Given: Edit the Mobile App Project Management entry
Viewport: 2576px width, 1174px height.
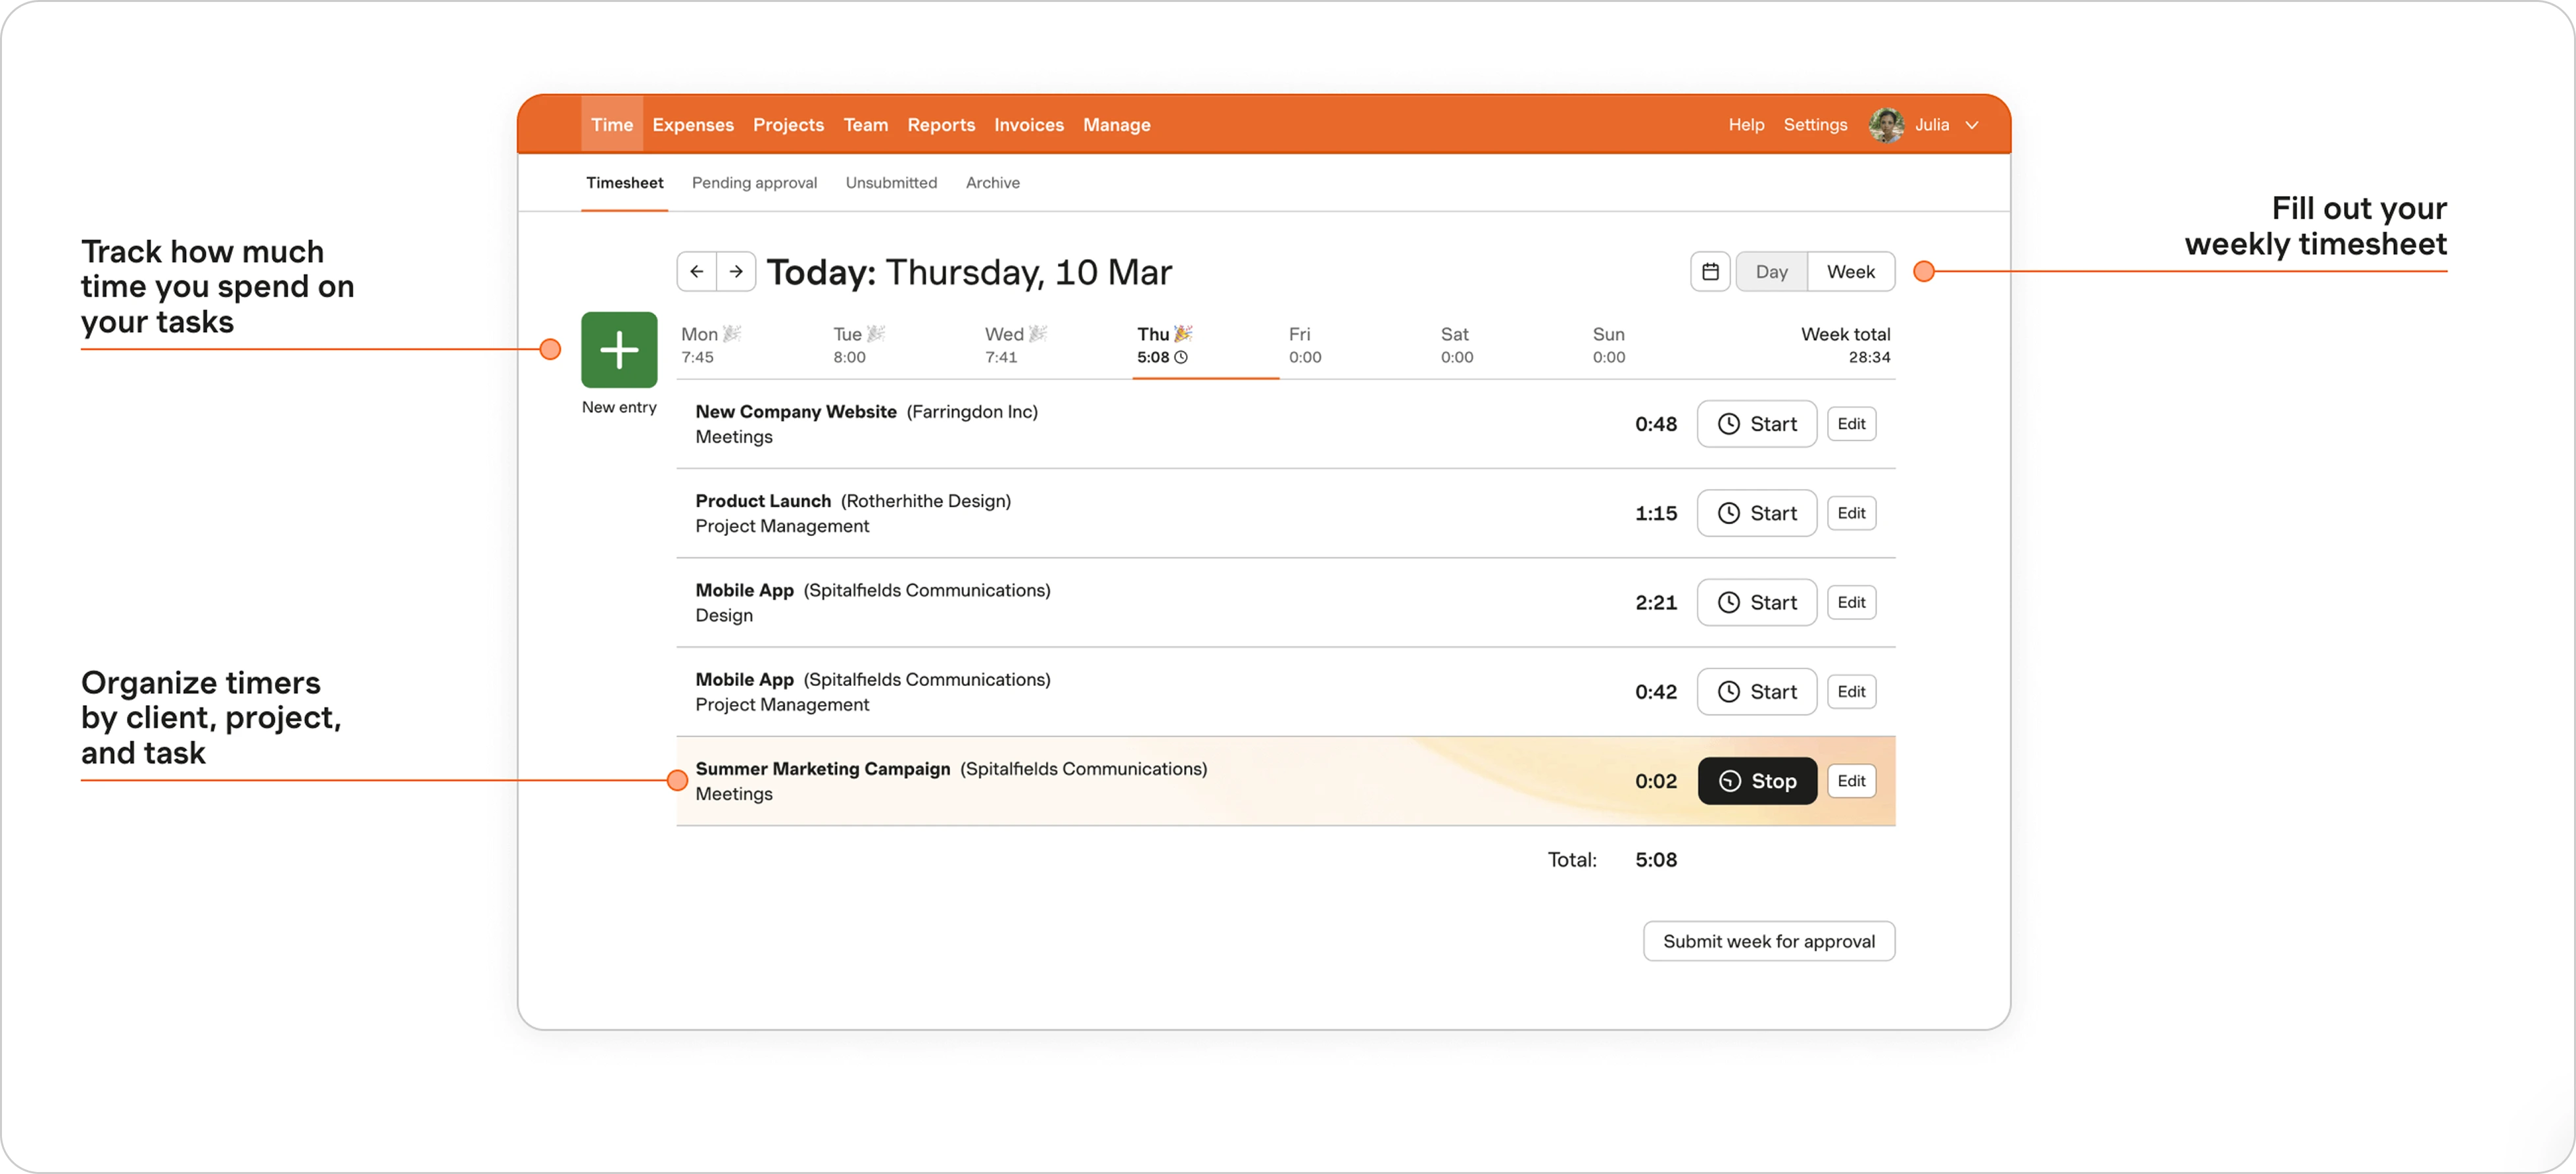Looking at the screenshot, I should [x=1851, y=691].
